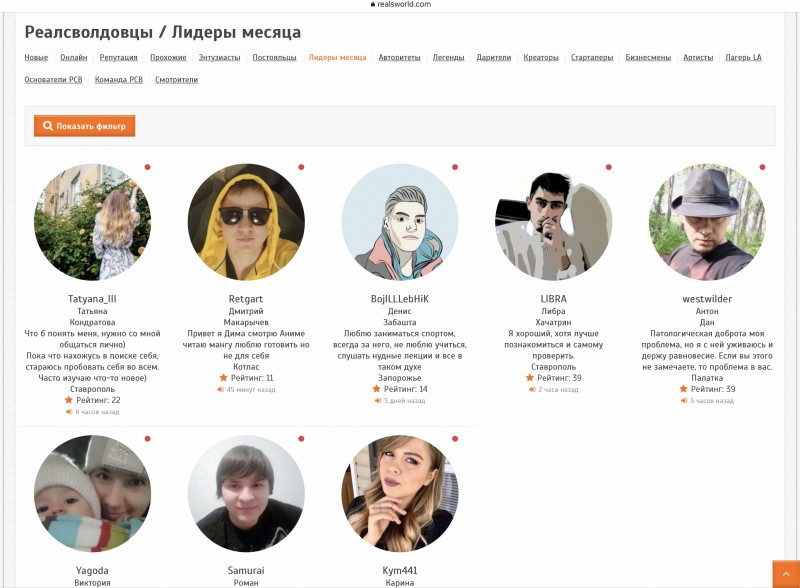Image resolution: width=800 pixels, height=588 pixels.
Task: Click the rating star icon for BojILLLebHiK
Action: 377,389
